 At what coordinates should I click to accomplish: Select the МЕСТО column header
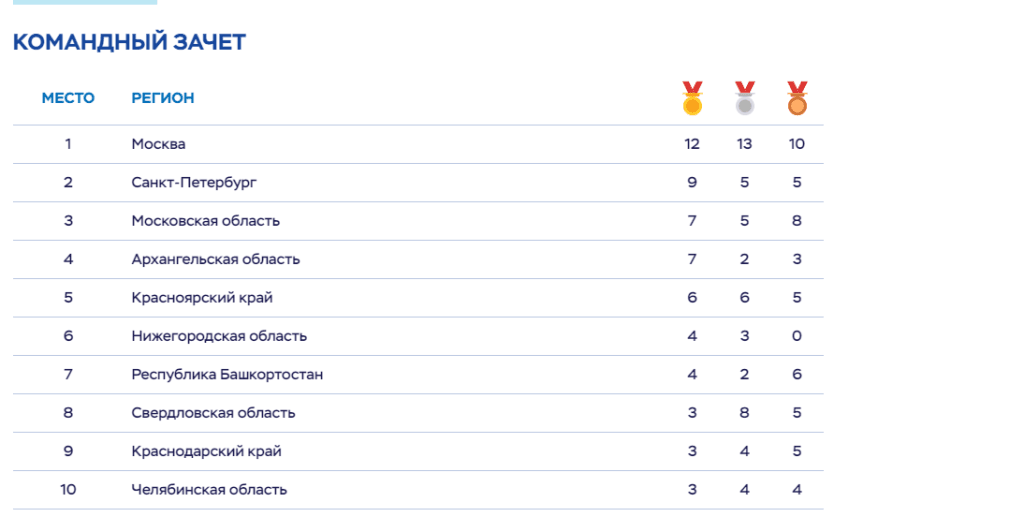point(68,98)
